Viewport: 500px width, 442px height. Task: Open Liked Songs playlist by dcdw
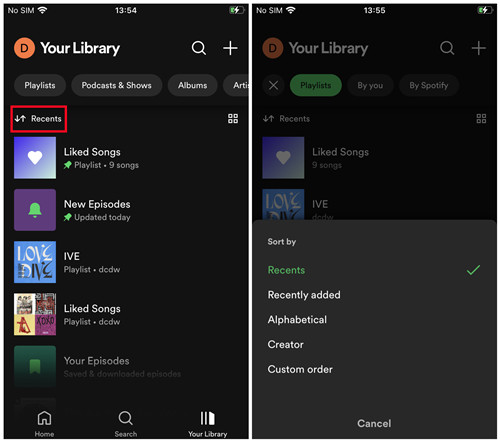127,314
